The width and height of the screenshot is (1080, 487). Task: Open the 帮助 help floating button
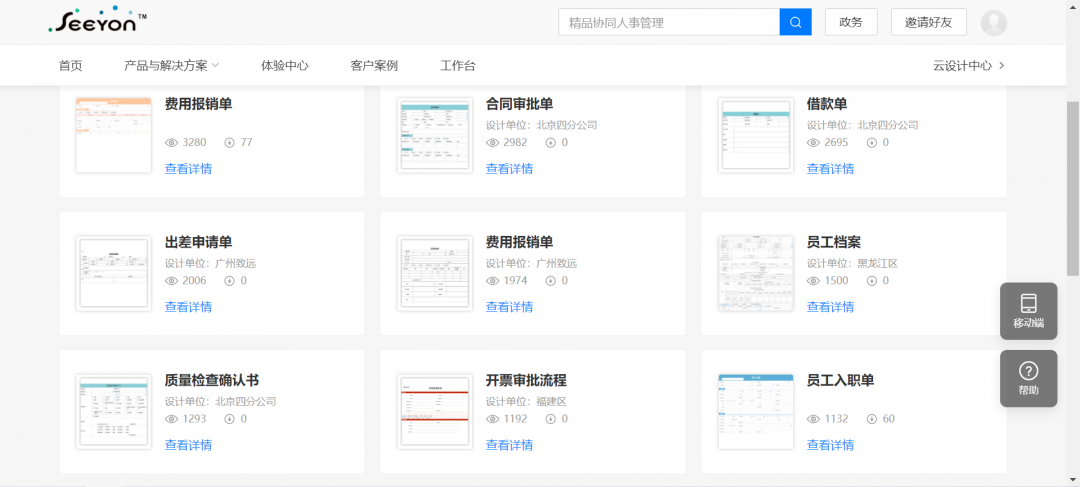tap(1028, 378)
